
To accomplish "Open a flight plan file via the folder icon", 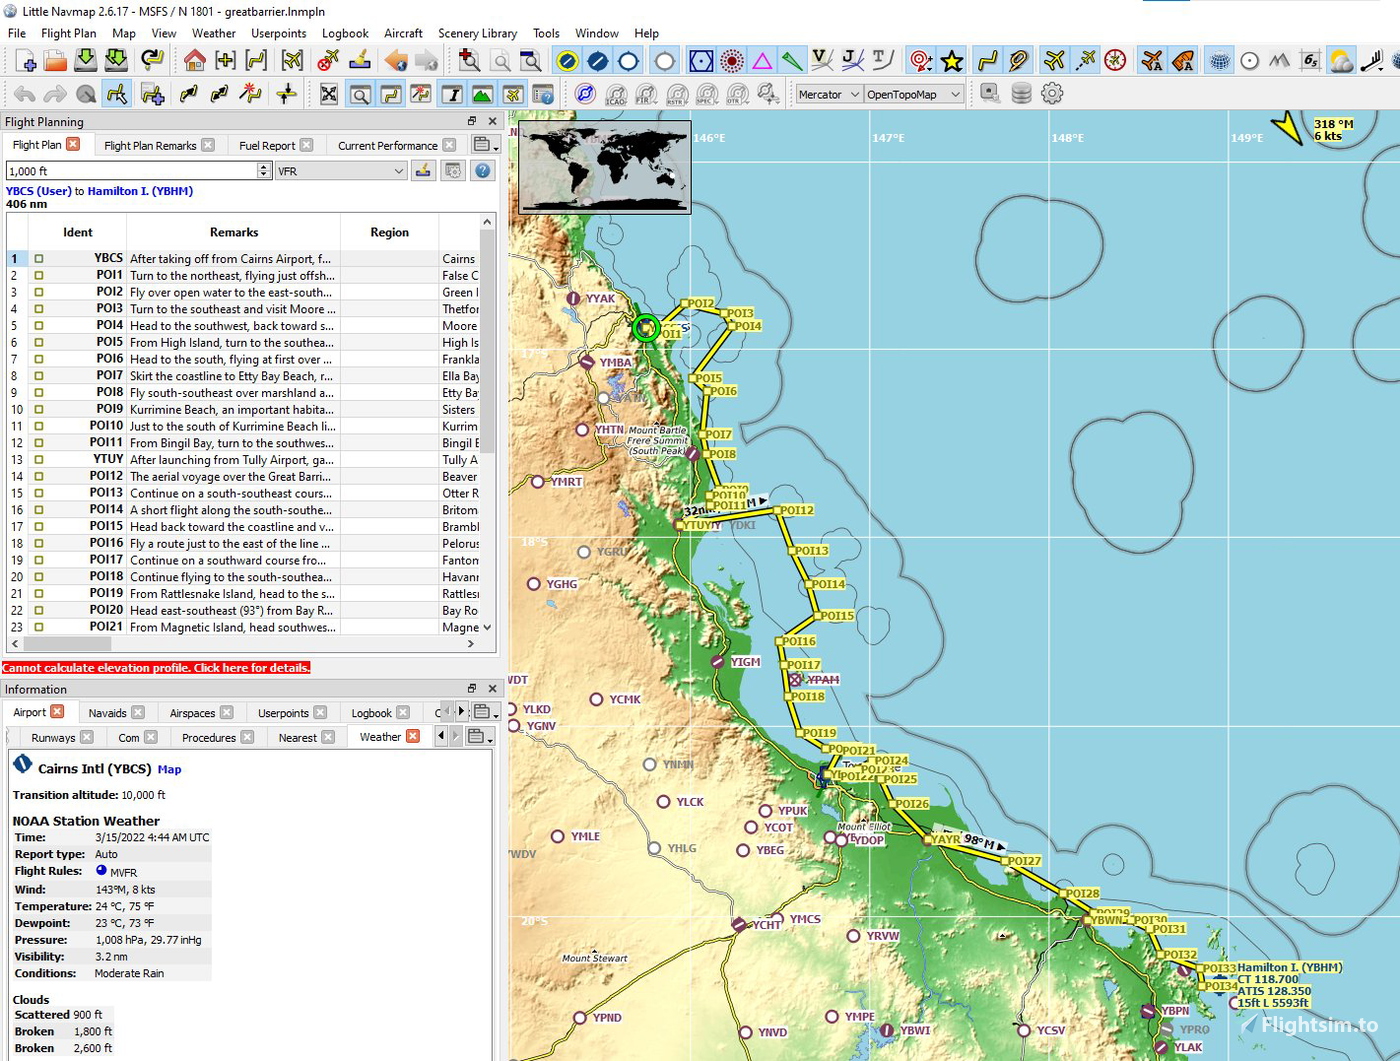I will pos(55,61).
